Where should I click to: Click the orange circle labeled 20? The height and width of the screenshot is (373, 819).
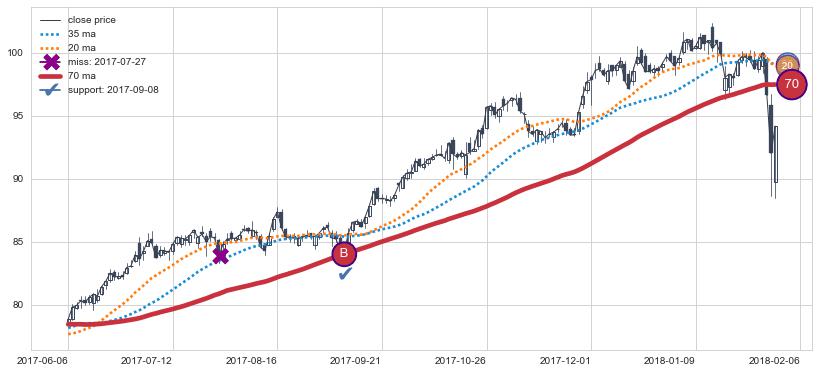click(x=788, y=65)
